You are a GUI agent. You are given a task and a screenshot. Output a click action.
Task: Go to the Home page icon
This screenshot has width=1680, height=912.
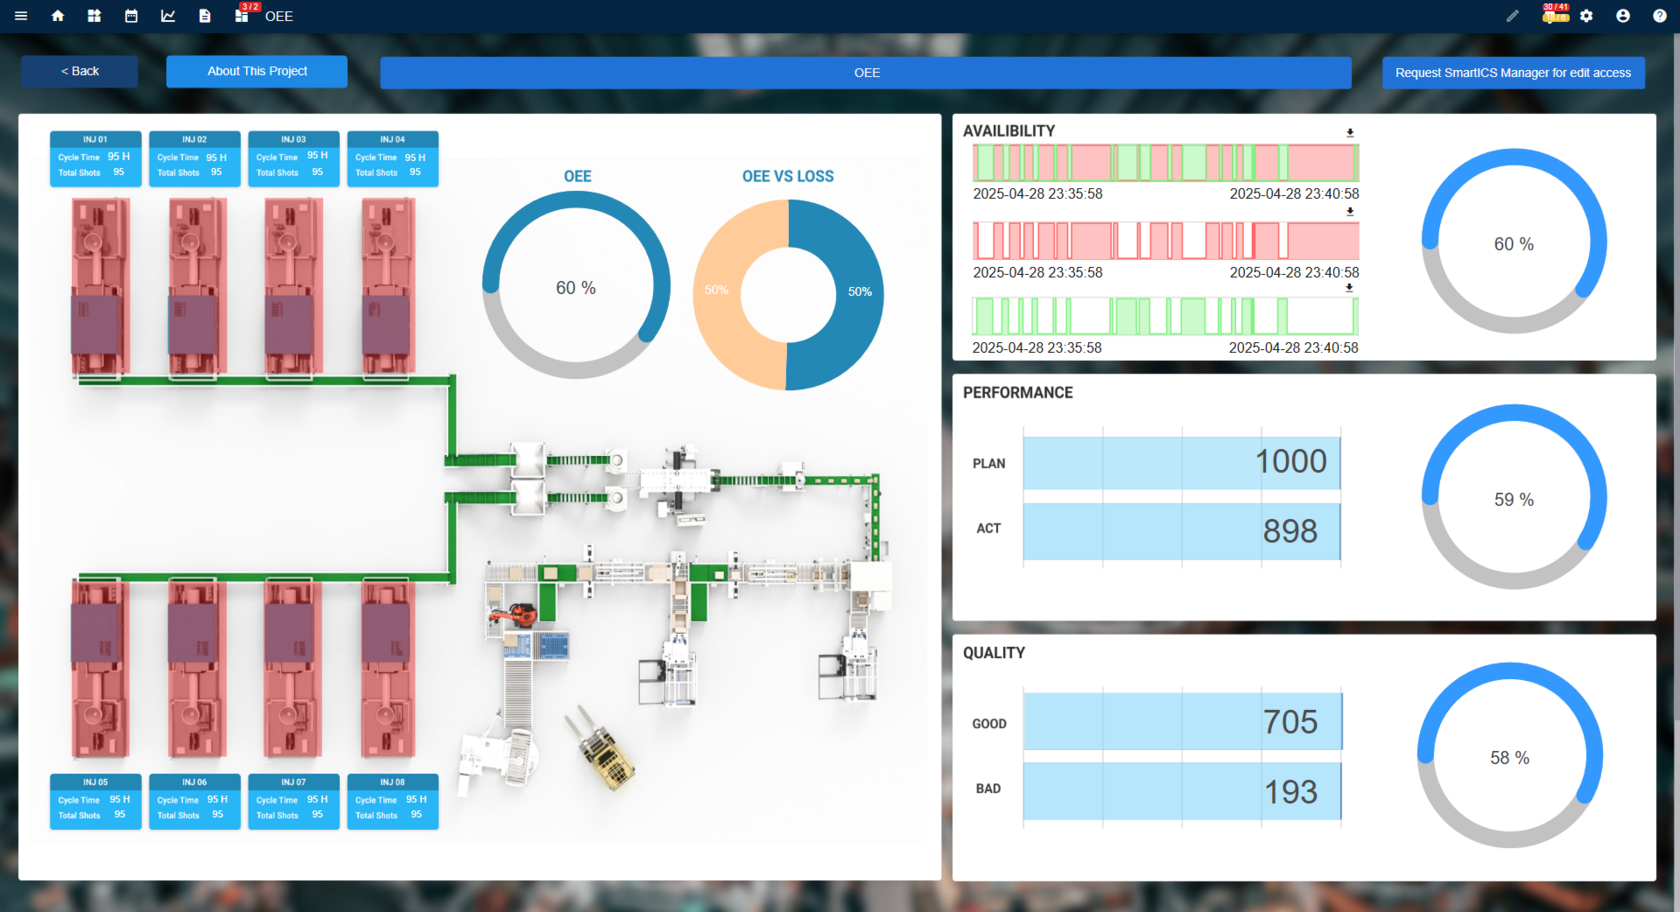coord(57,16)
